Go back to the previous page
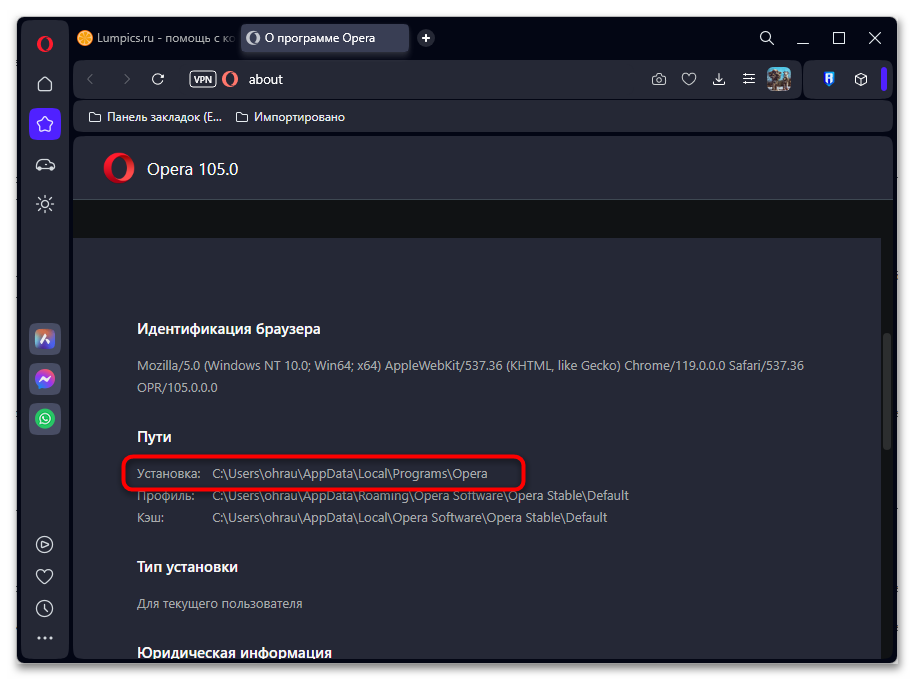The image size is (914, 680). point(90,79)
